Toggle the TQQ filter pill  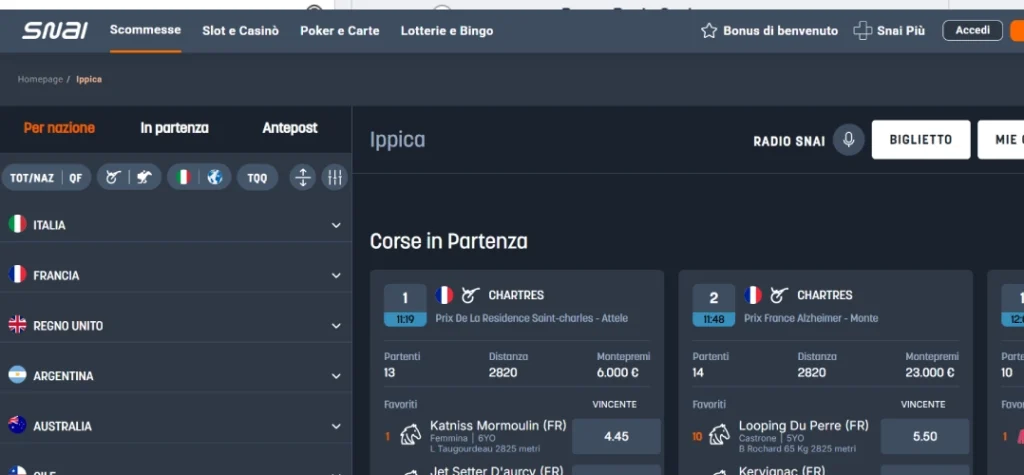tap(257, 178)
